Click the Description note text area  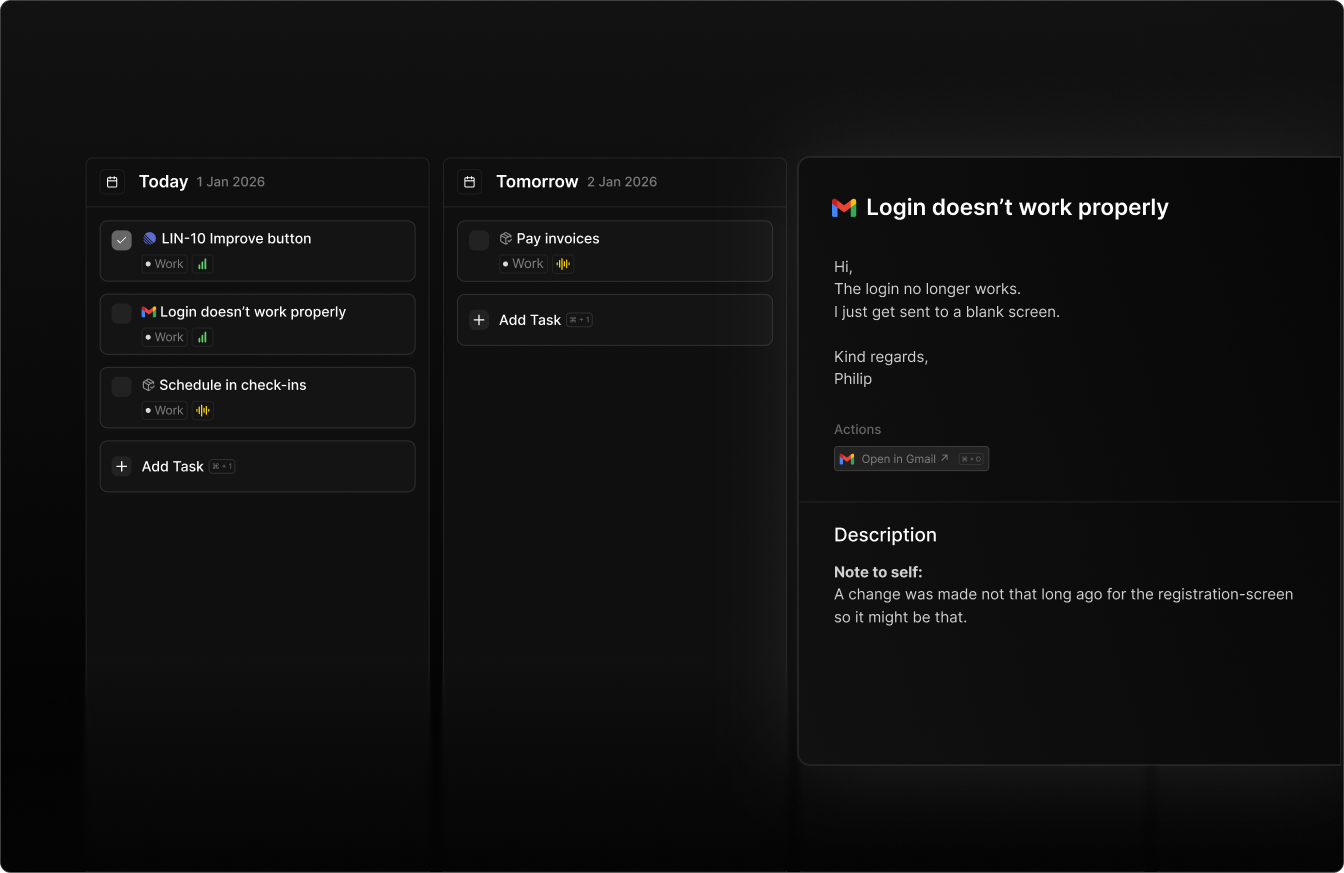[1063, 606]
